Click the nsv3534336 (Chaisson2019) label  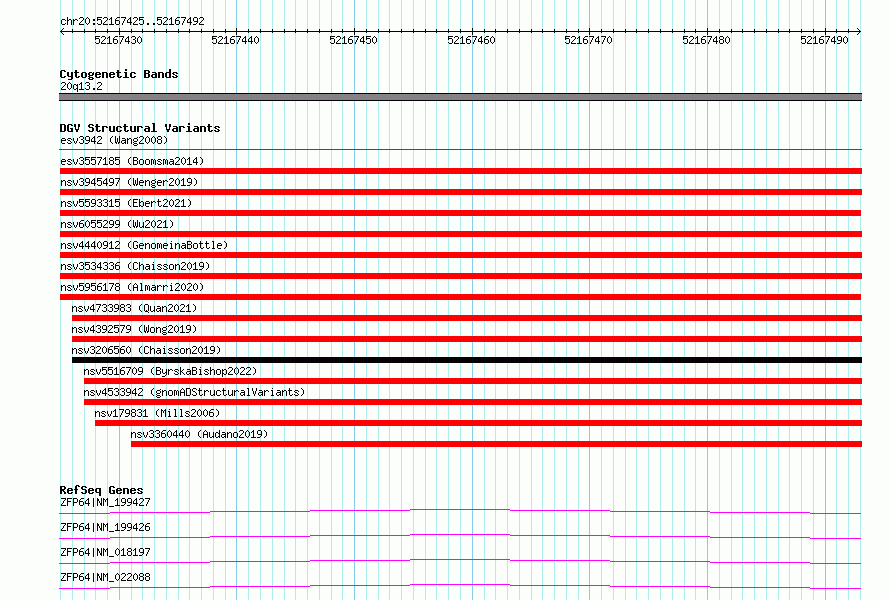135,266
